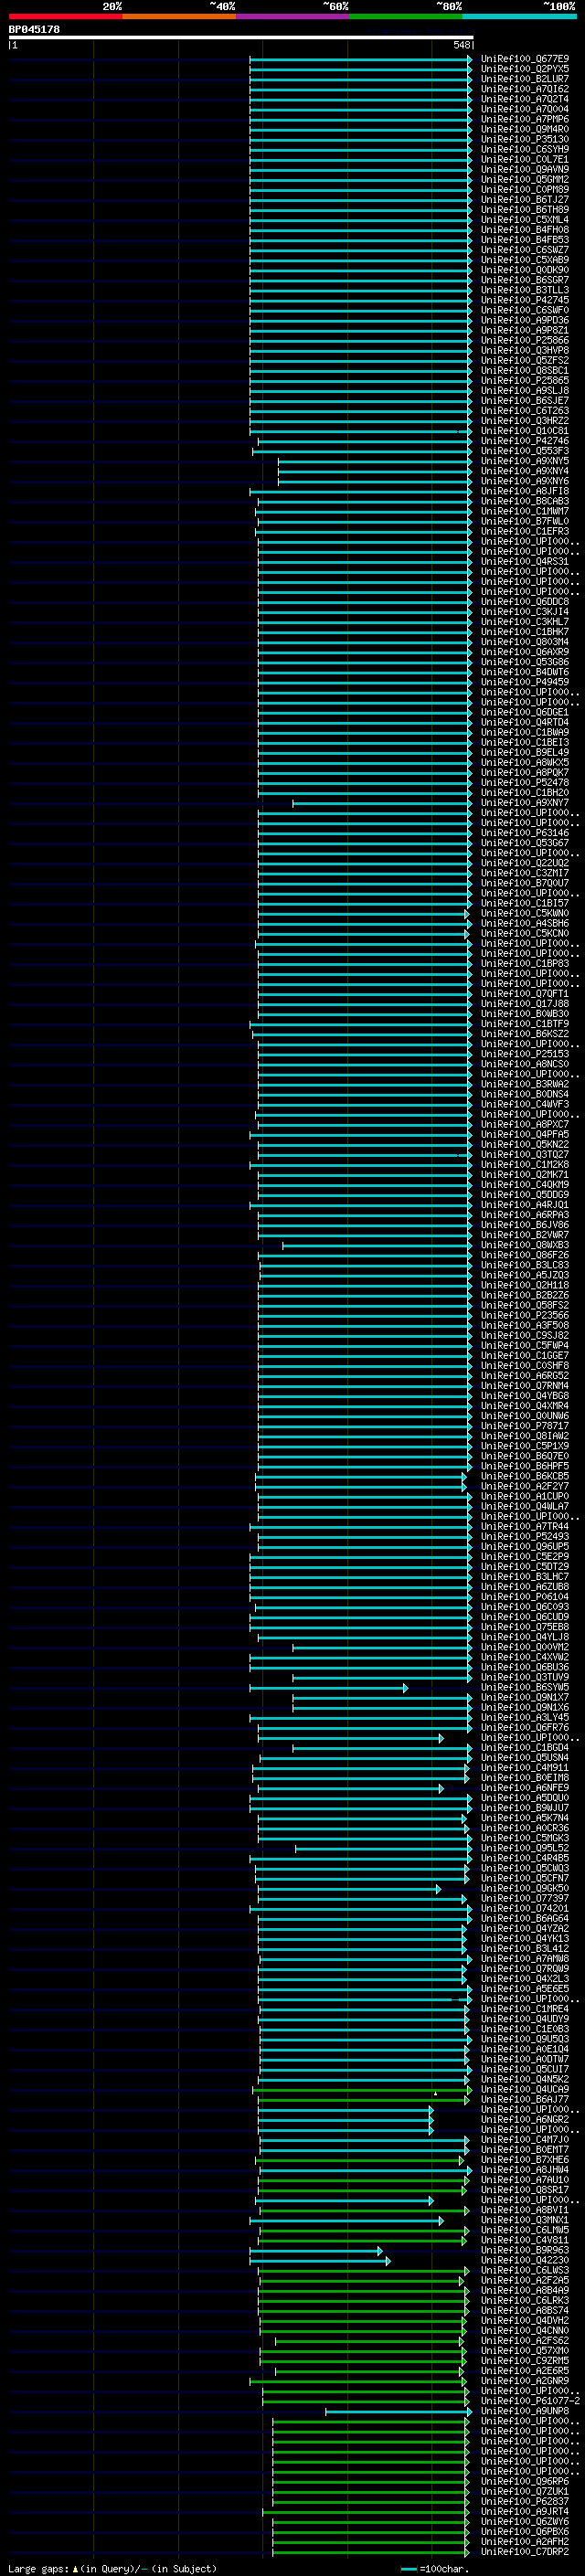
Task: Open hit UniRef100_Q9M4R0
Action: click(x=524, y=129)
